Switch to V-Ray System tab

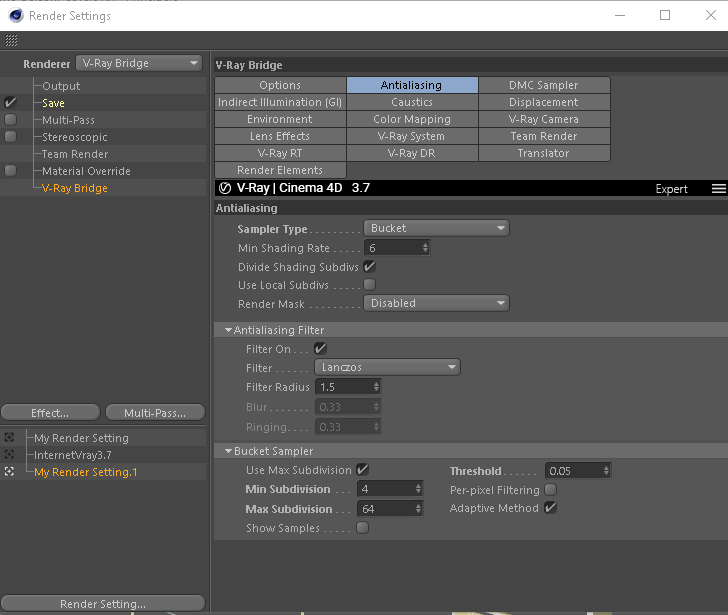tap(412, 136)
